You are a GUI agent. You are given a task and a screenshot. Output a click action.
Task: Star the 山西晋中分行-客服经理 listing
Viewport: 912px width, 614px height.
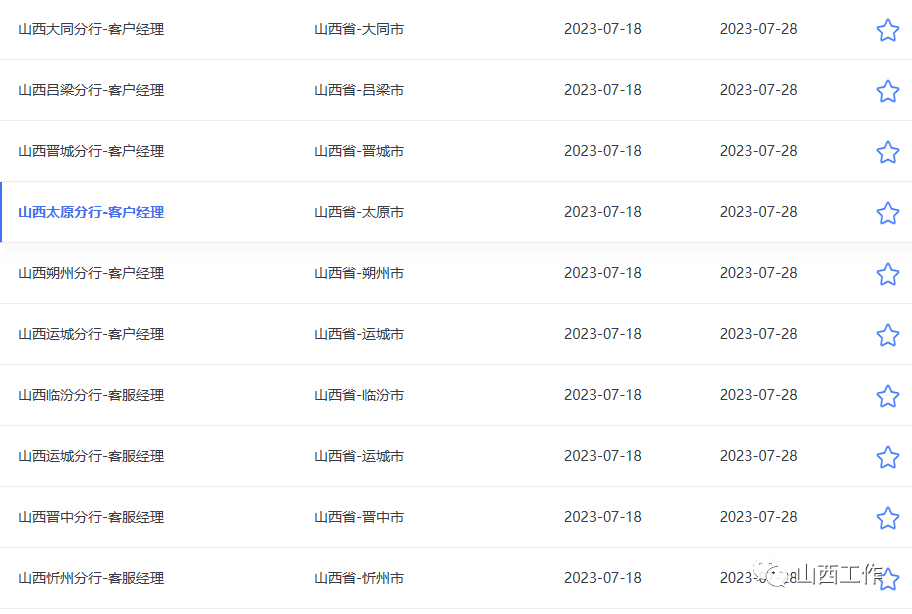point(888,519)
